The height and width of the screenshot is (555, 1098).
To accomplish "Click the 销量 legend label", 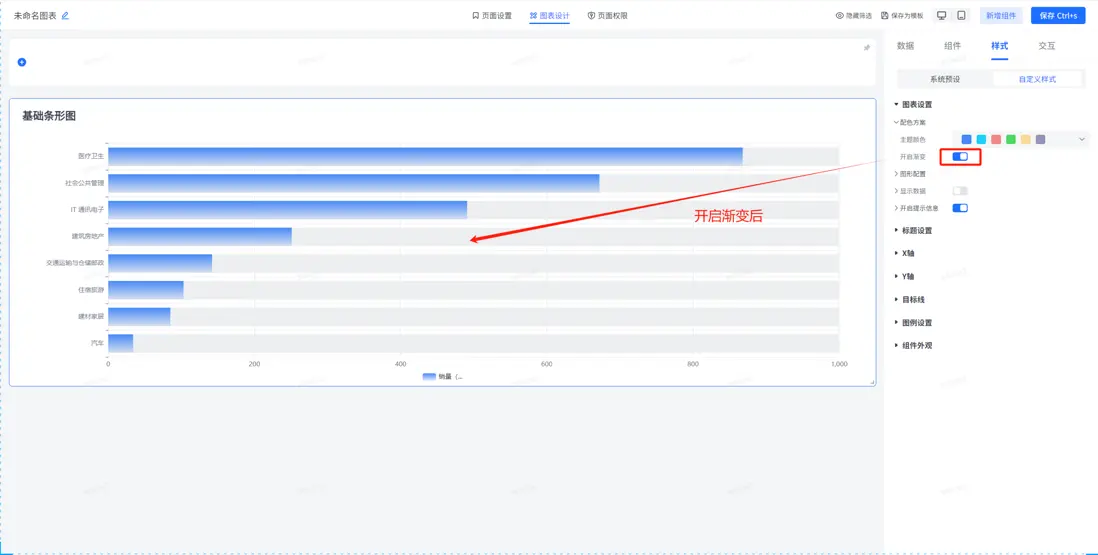I will (x=450, y=377).
